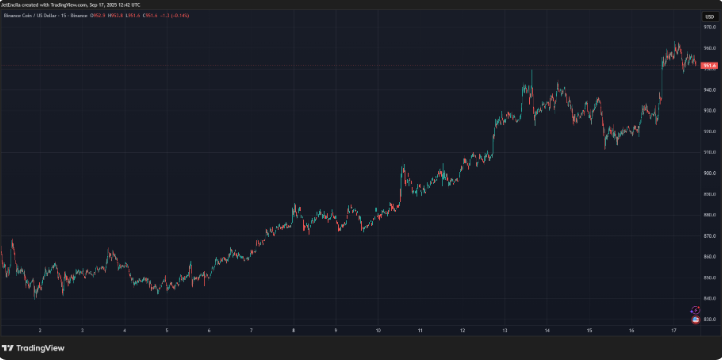Click date label 8 on time axis
The image size is (722, 360).
(293, 331)
